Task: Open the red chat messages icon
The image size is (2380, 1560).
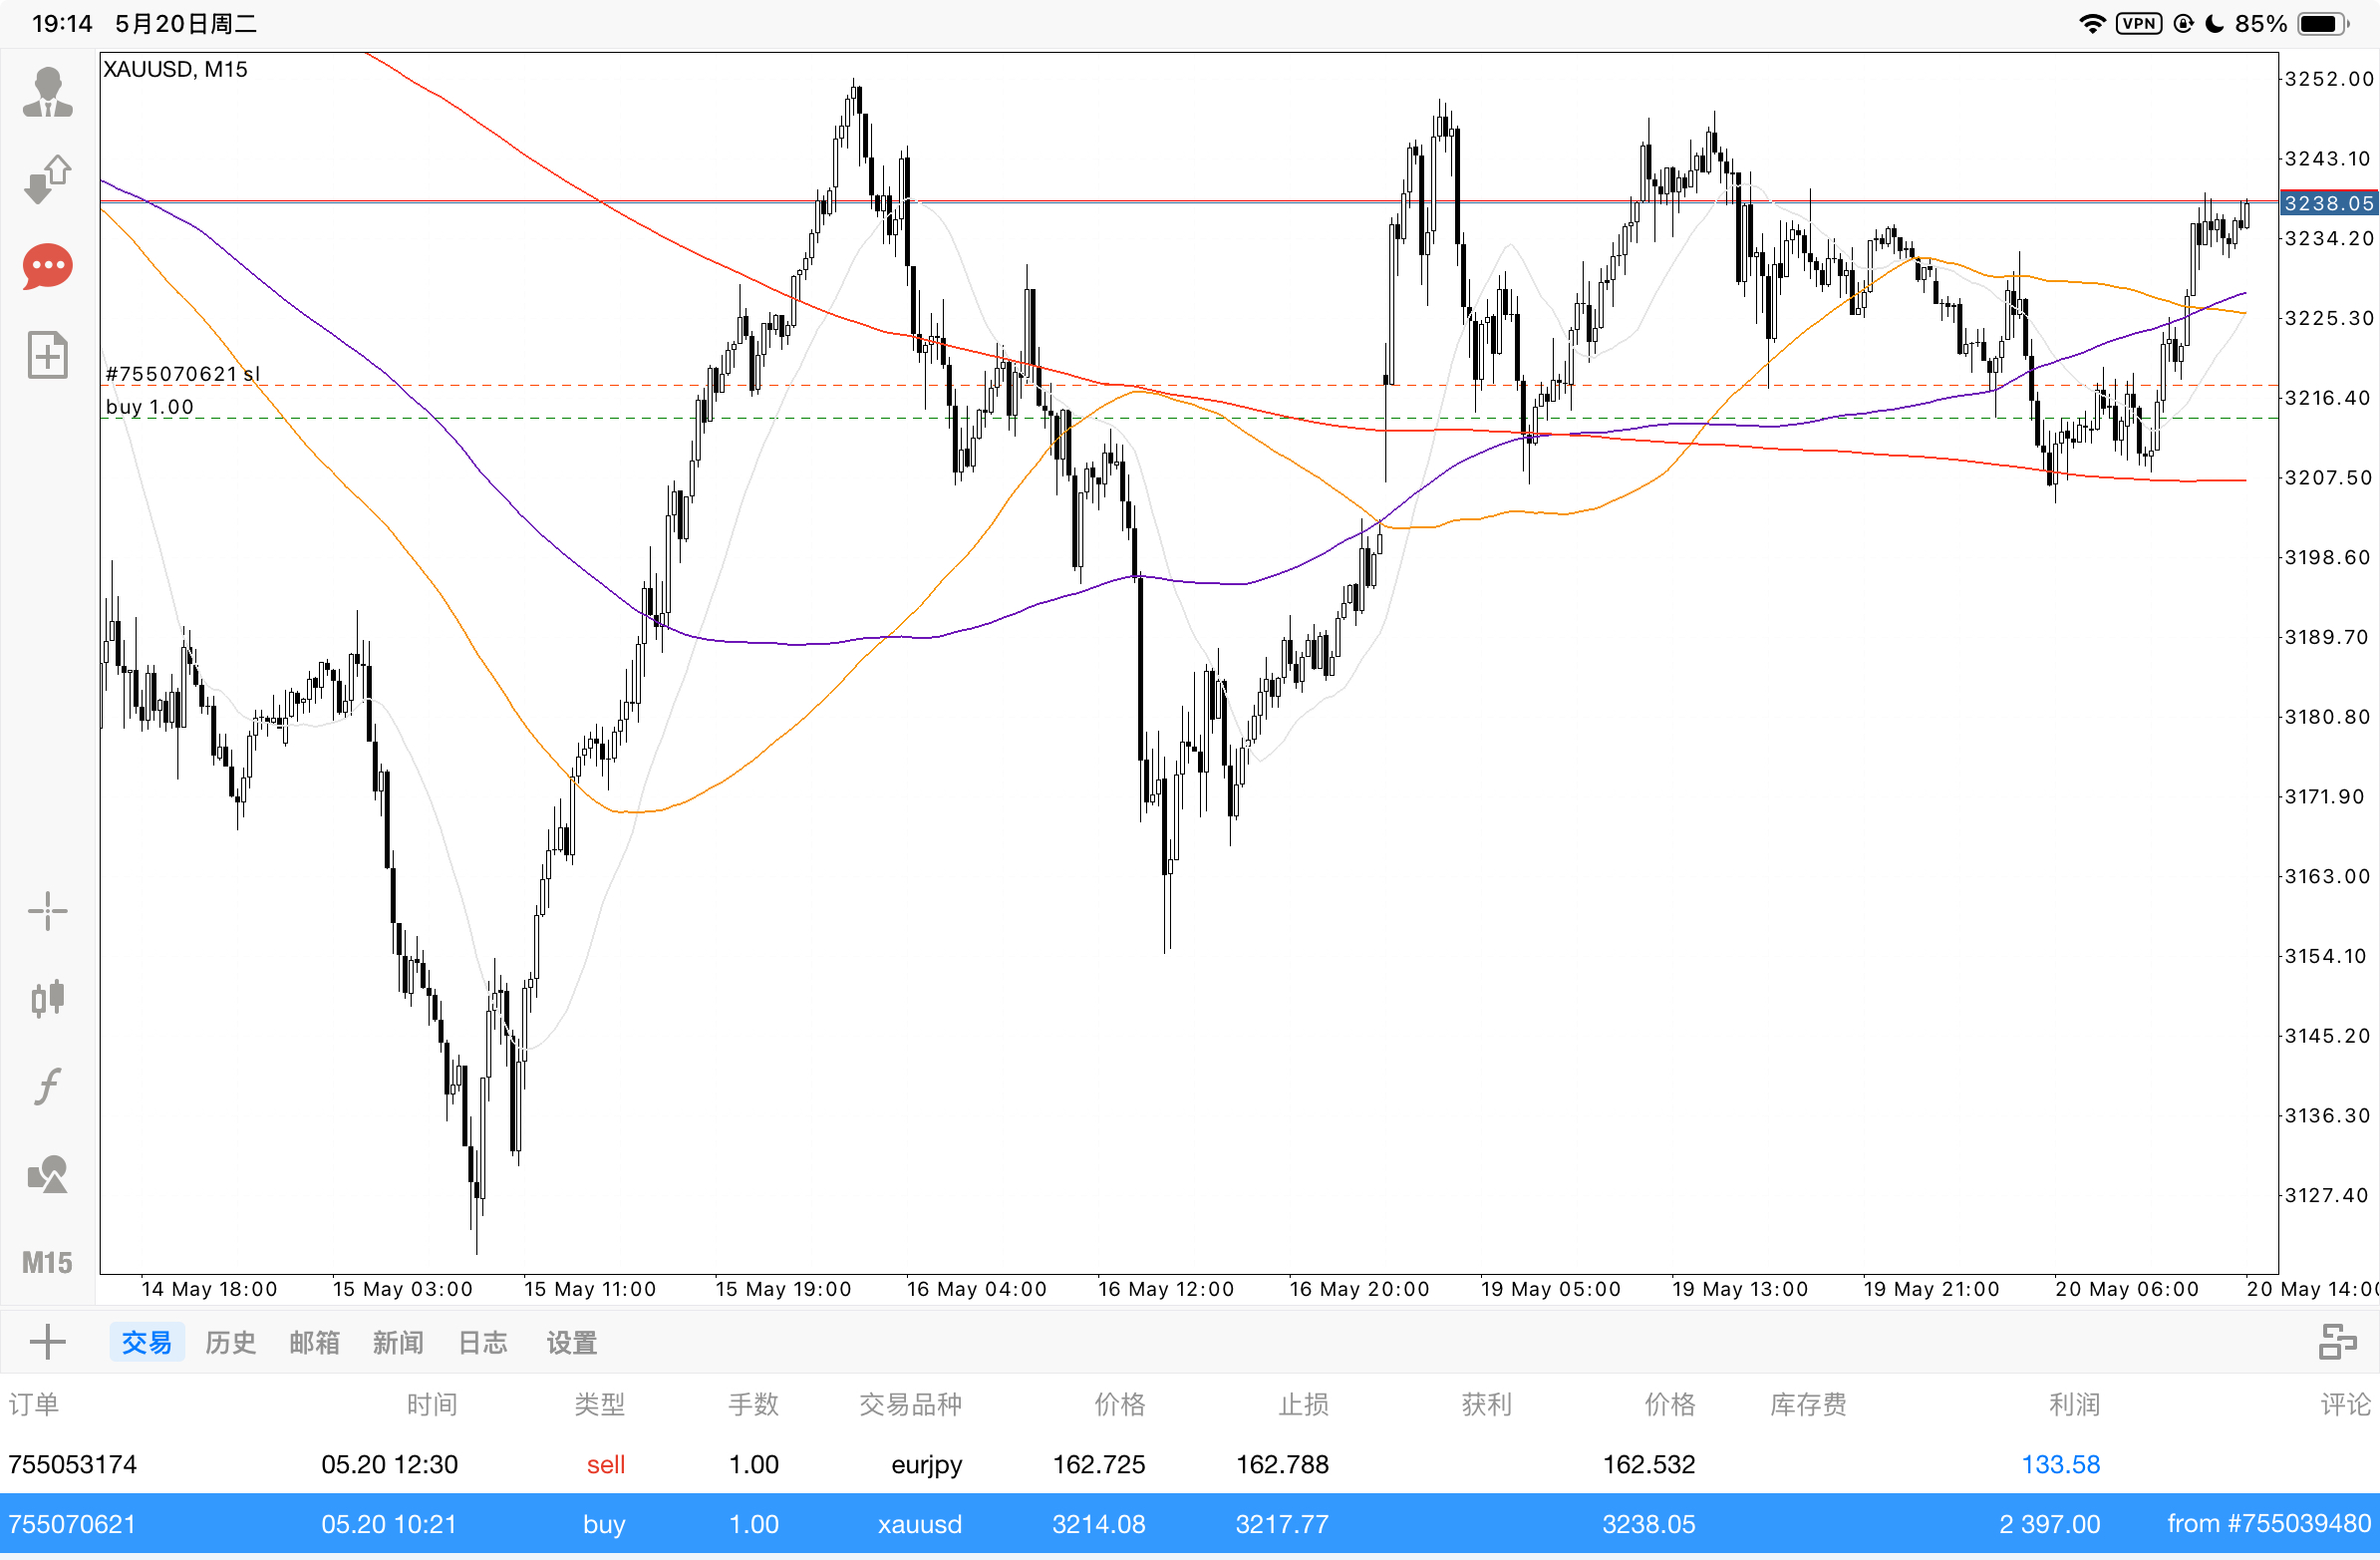Action: point(47,267)
